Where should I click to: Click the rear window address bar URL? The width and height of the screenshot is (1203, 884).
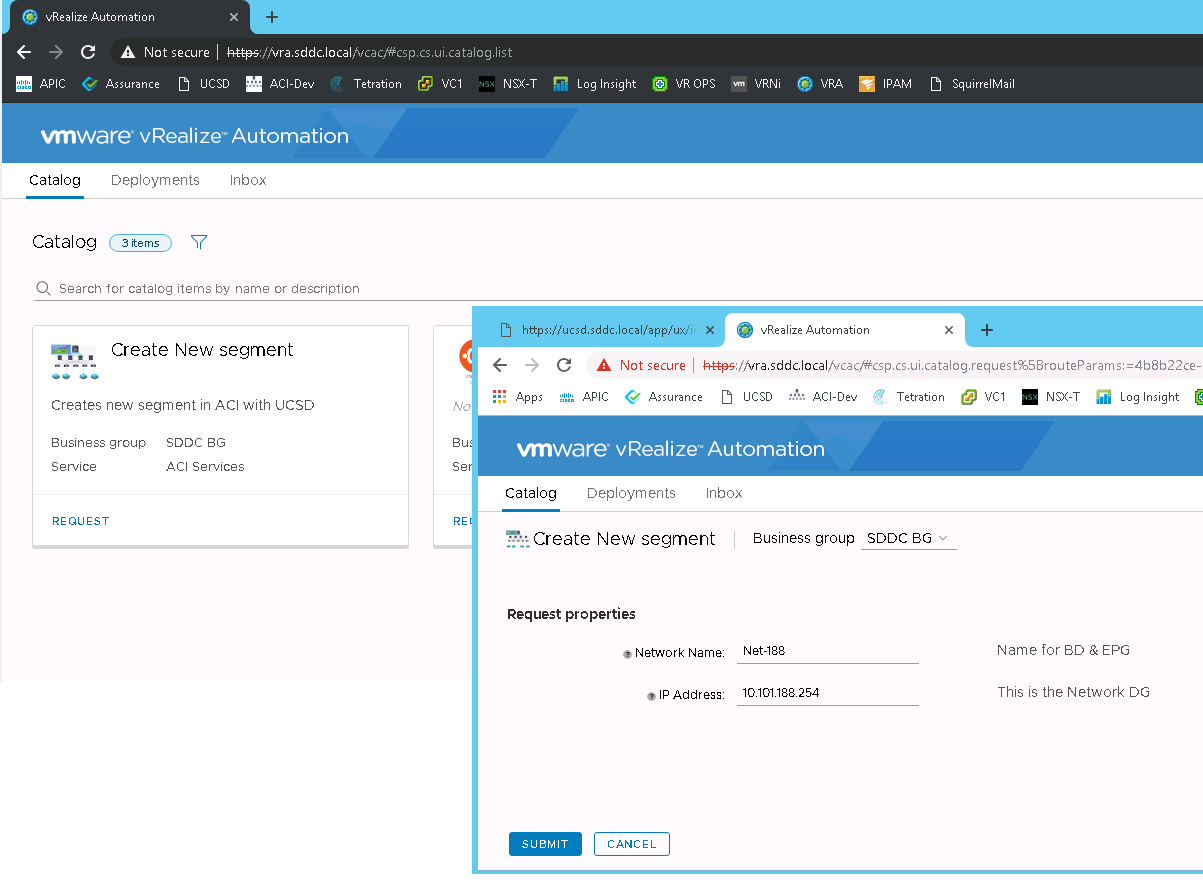(370, 52)
